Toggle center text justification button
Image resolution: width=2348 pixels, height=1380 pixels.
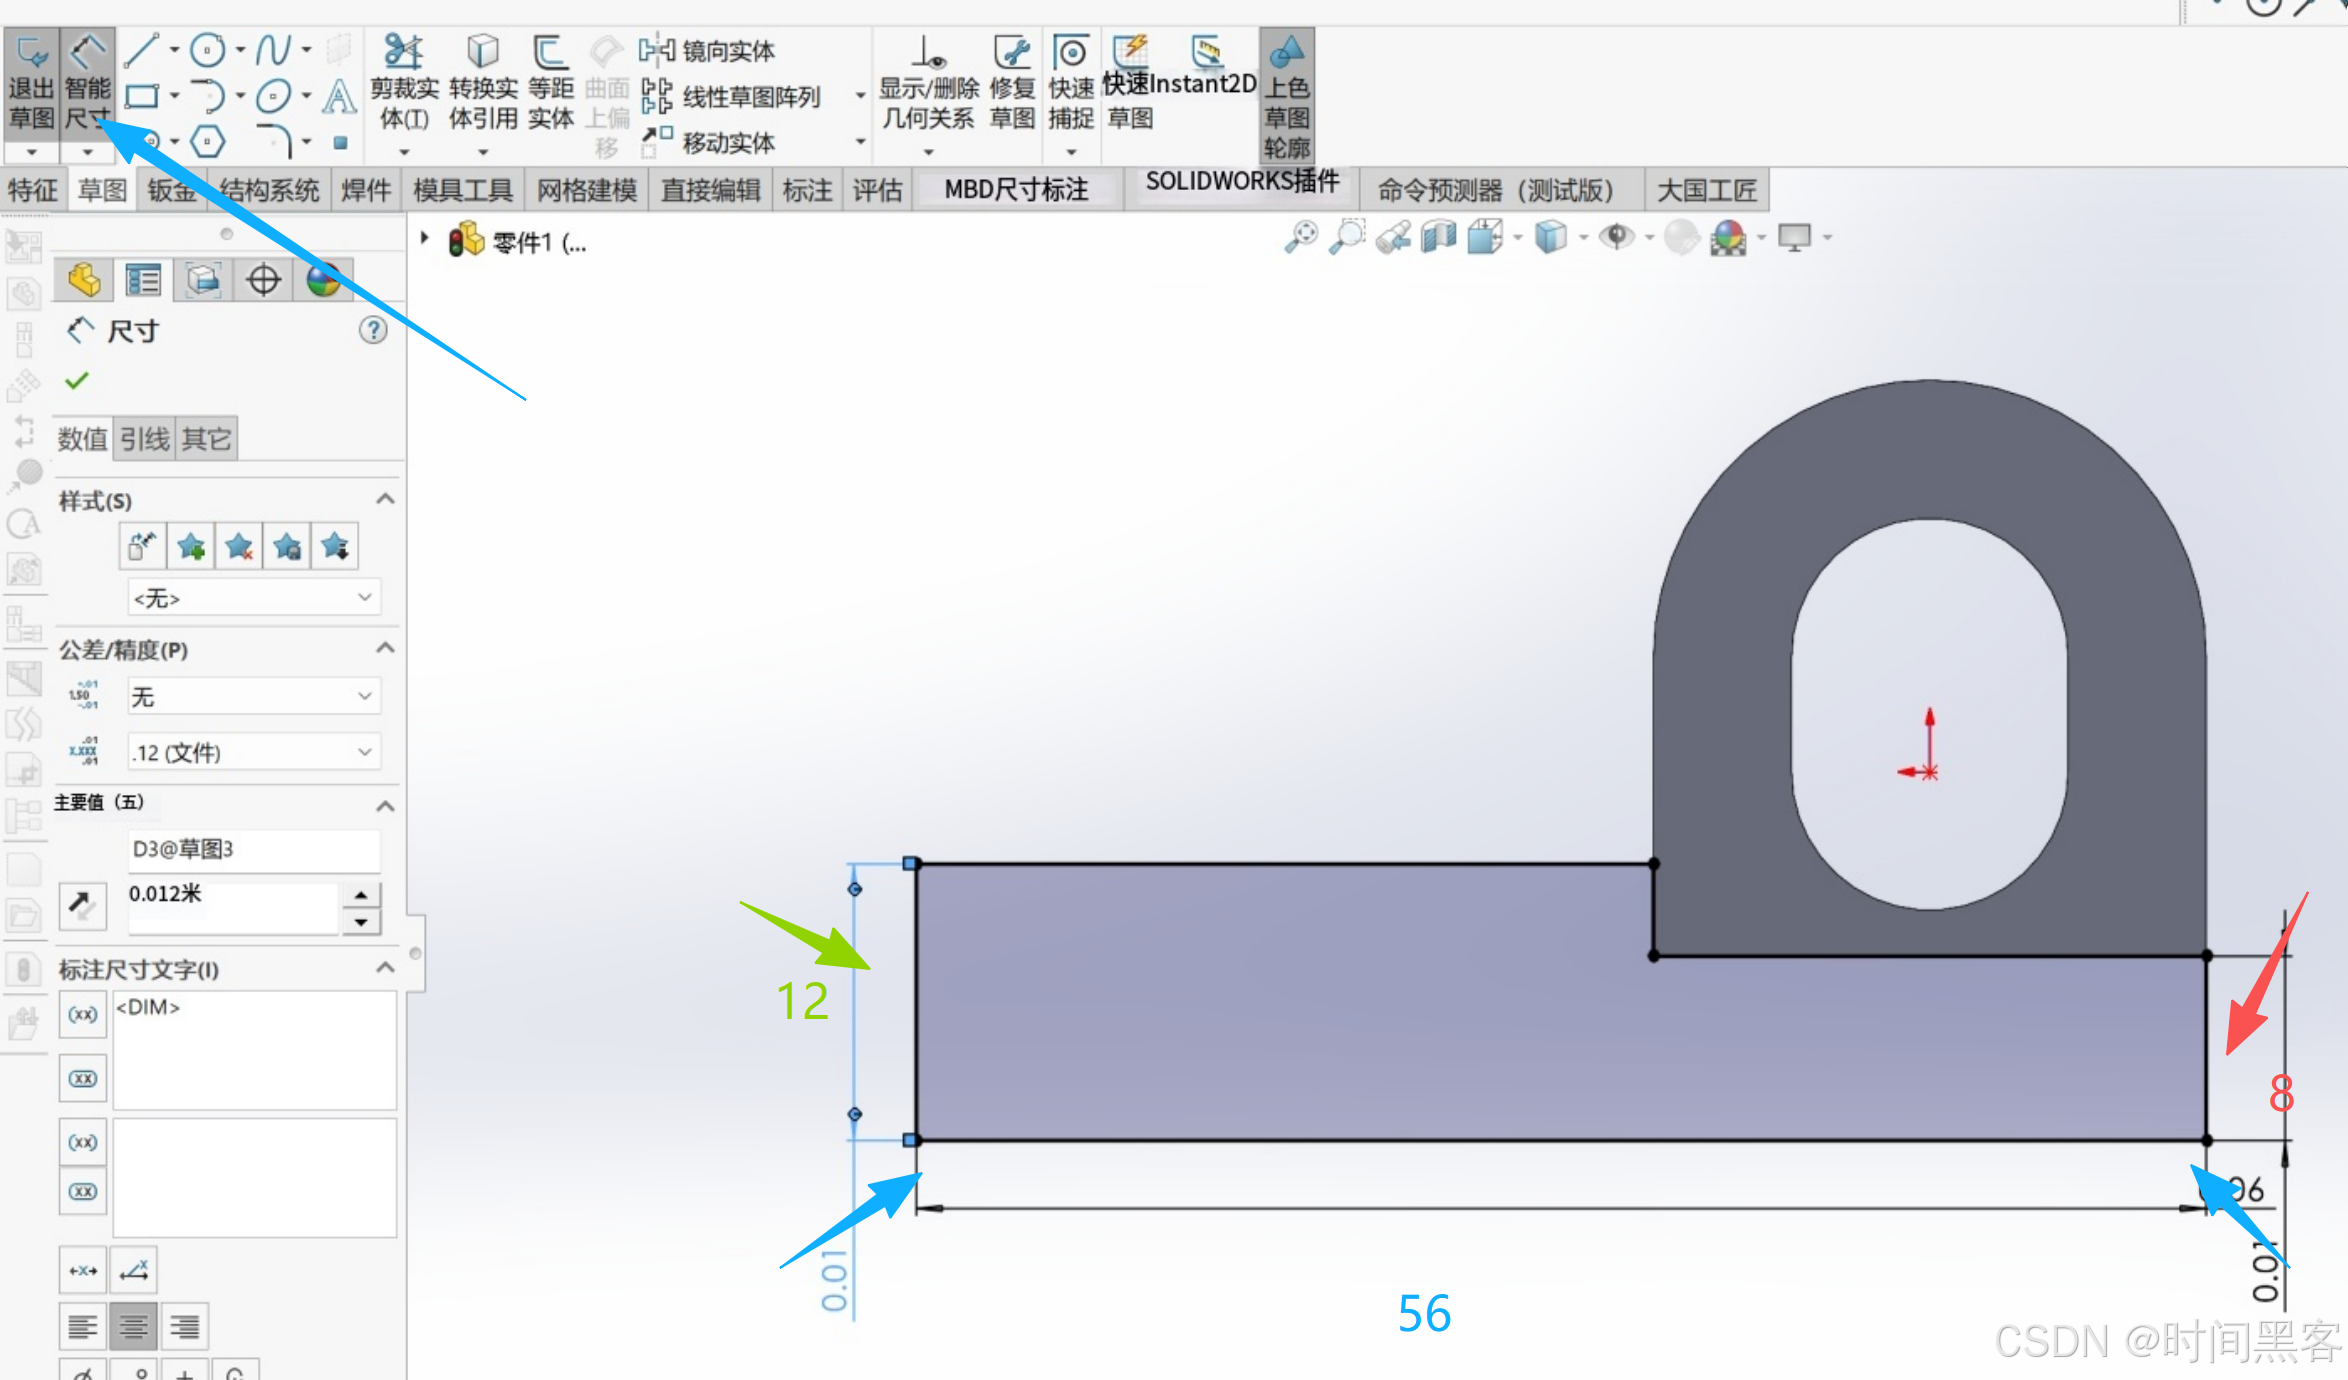click(133, 1327)
